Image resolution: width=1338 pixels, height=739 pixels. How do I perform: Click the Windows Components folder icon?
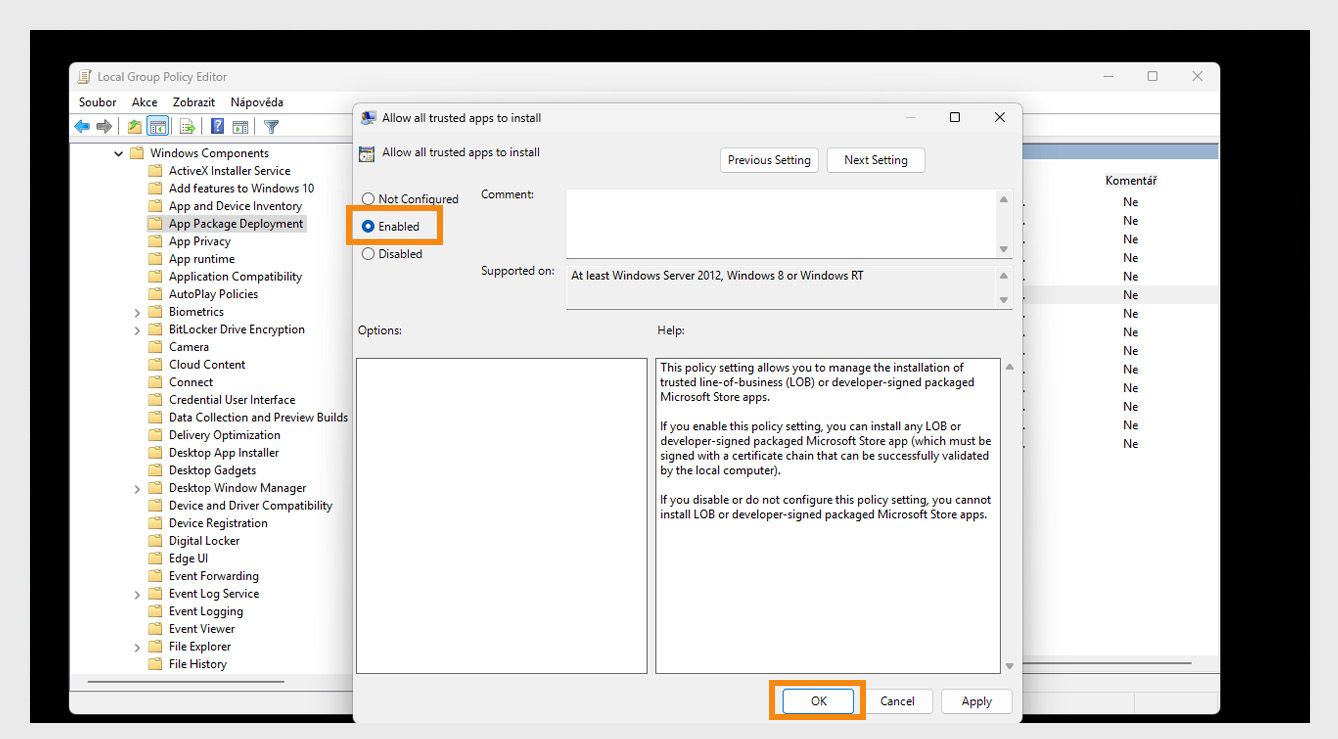tap(137, 153)
